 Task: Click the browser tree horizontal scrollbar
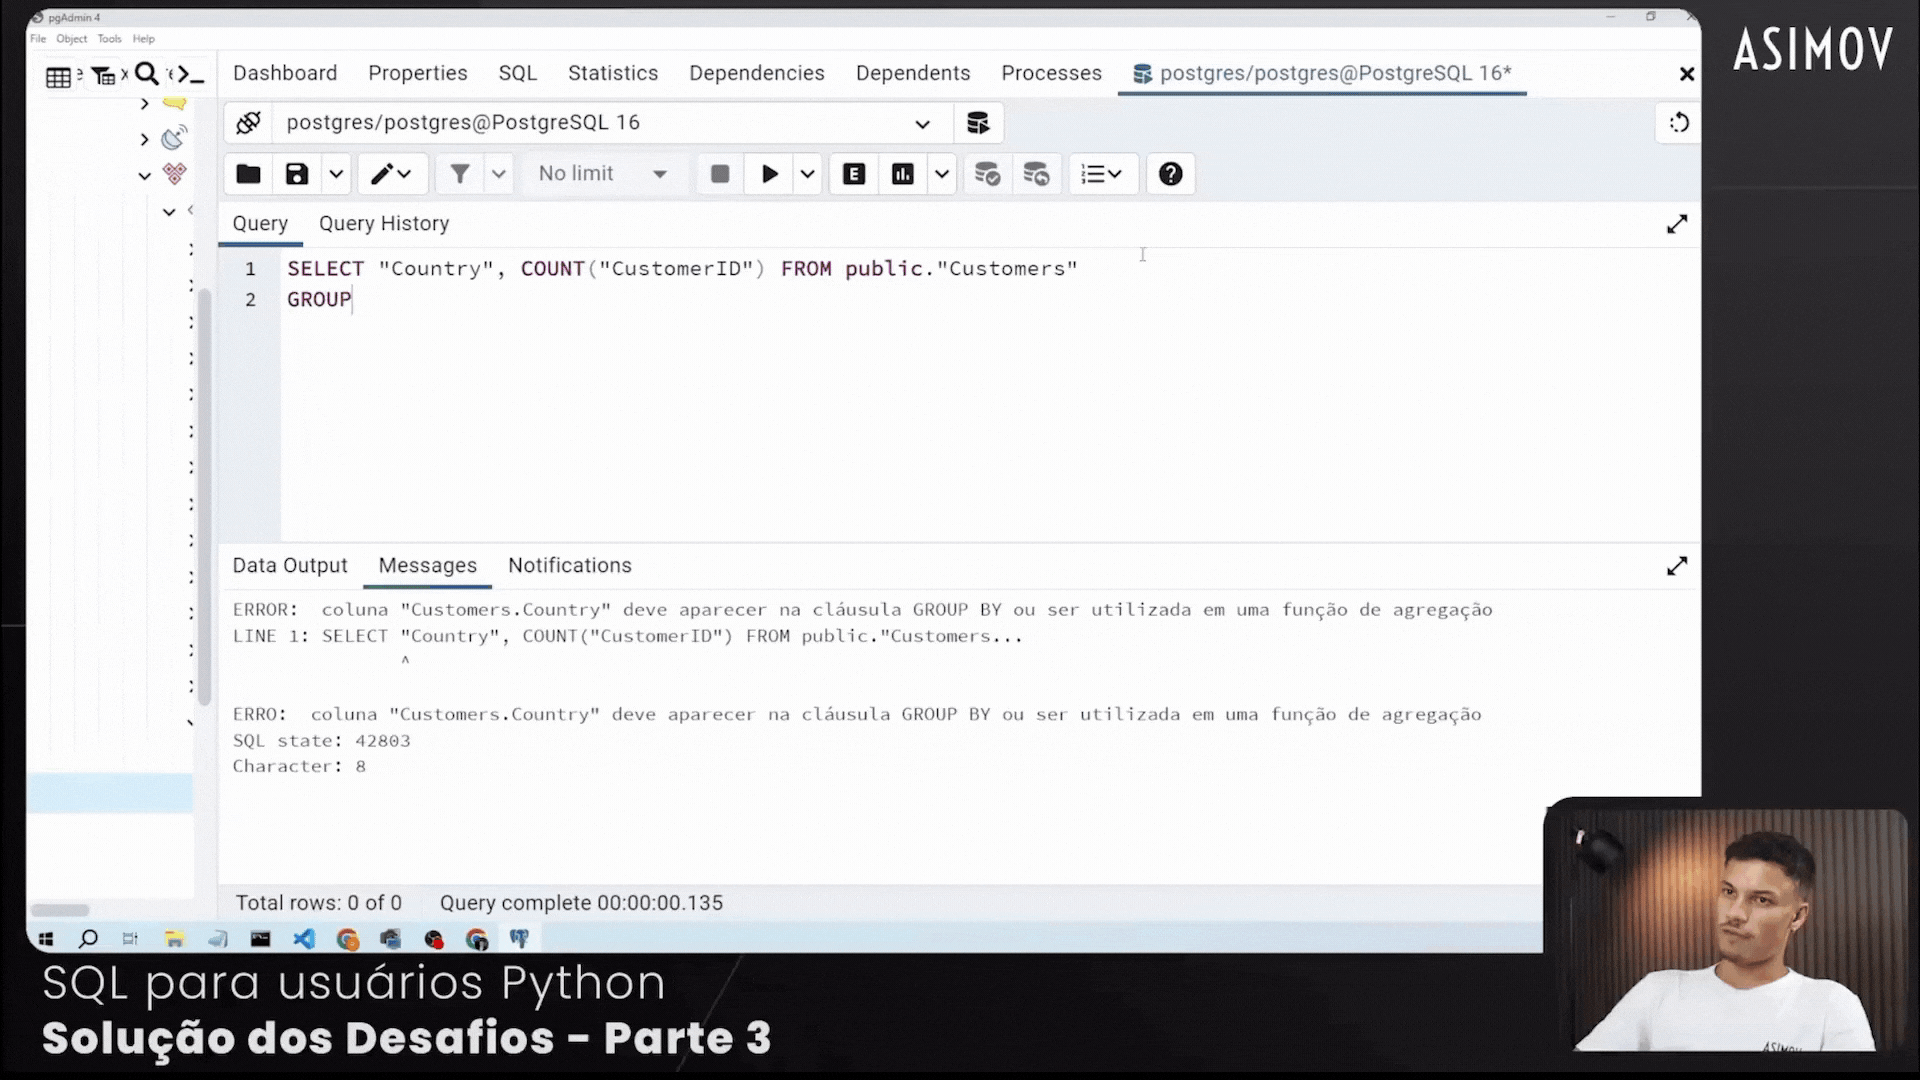[x=60, y=910]
